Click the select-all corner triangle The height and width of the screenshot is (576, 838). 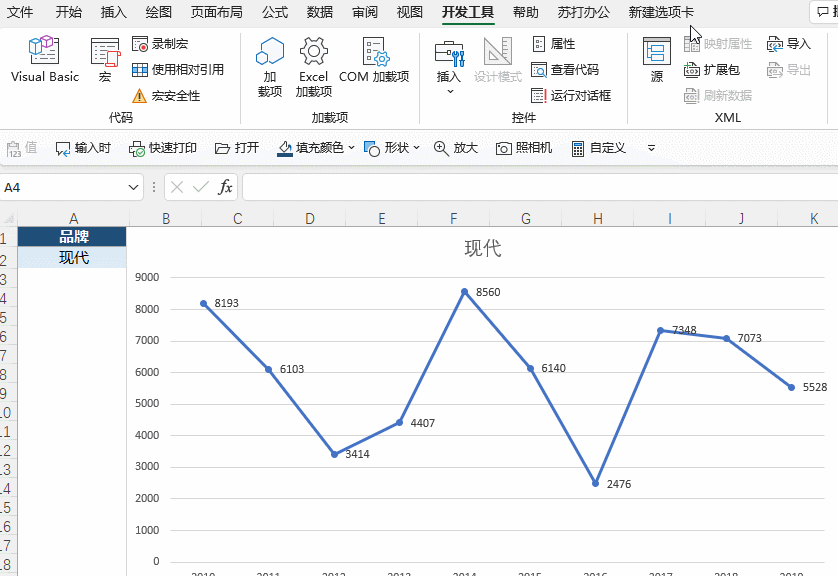point(9,219)
